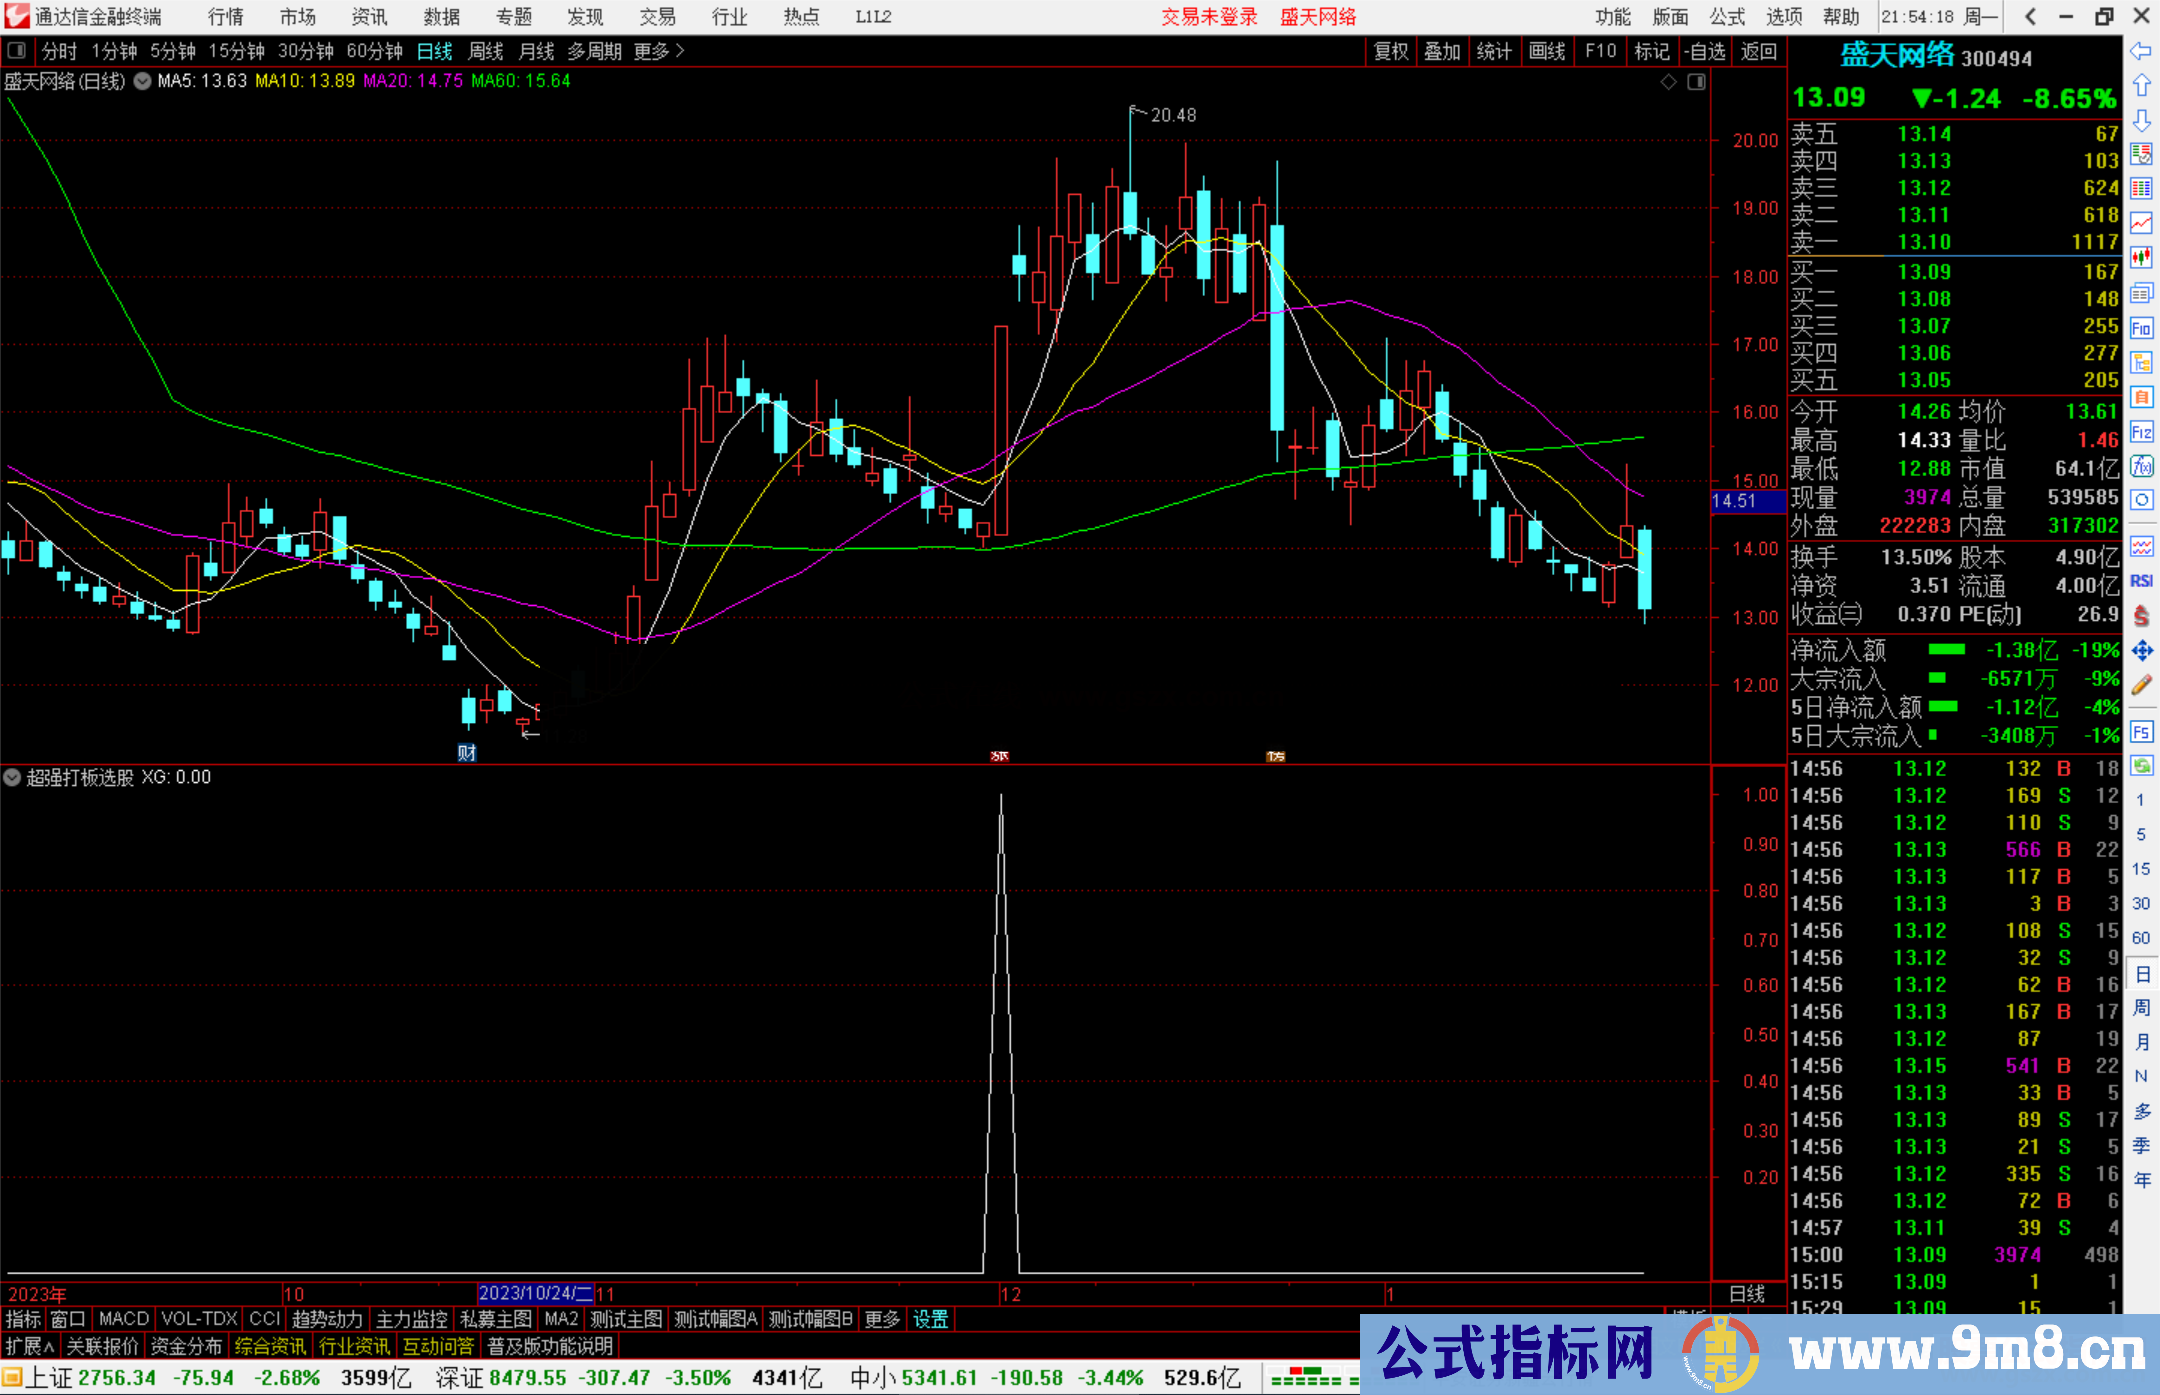This screenshot has height=1395, width=2160.
Task: Toggle the side panel button left of 分时
Action: (16, 51)
